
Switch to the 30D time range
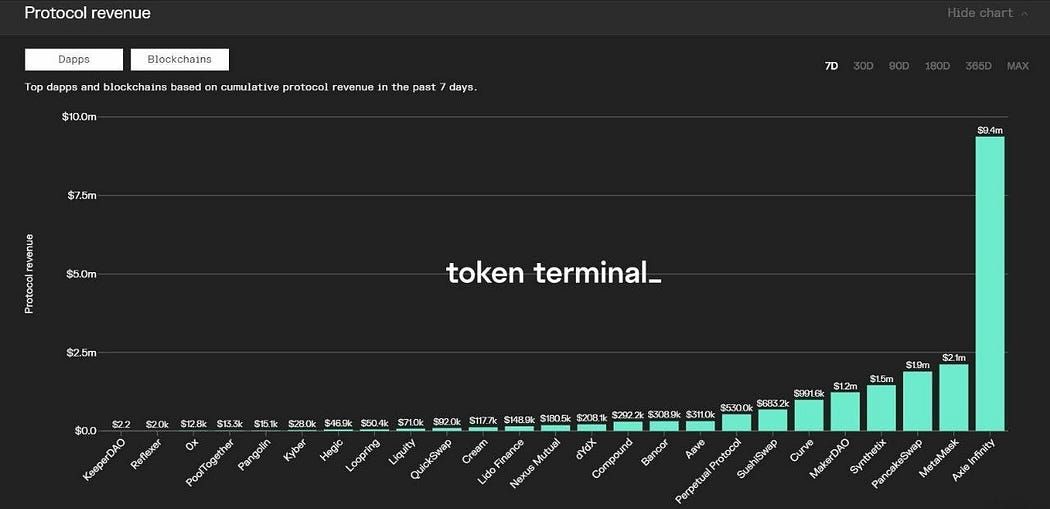863,66
